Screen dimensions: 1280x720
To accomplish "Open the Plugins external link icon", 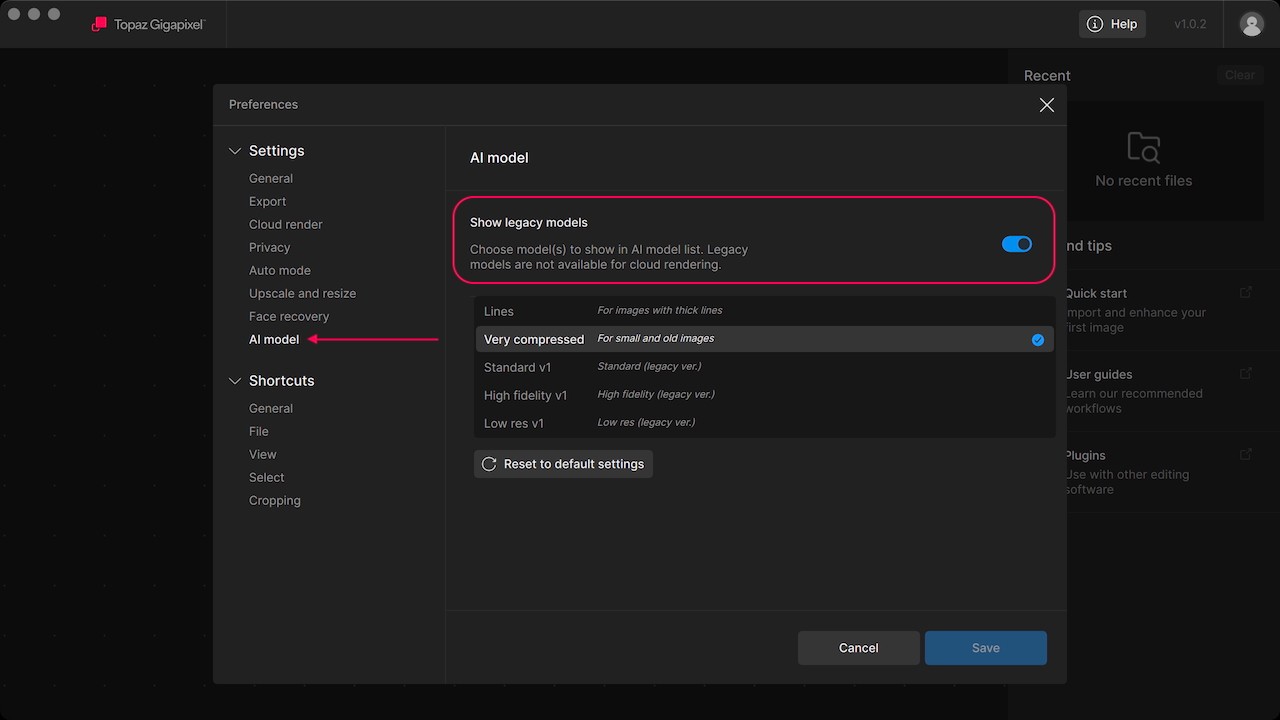I will (x=1246, y=455).
